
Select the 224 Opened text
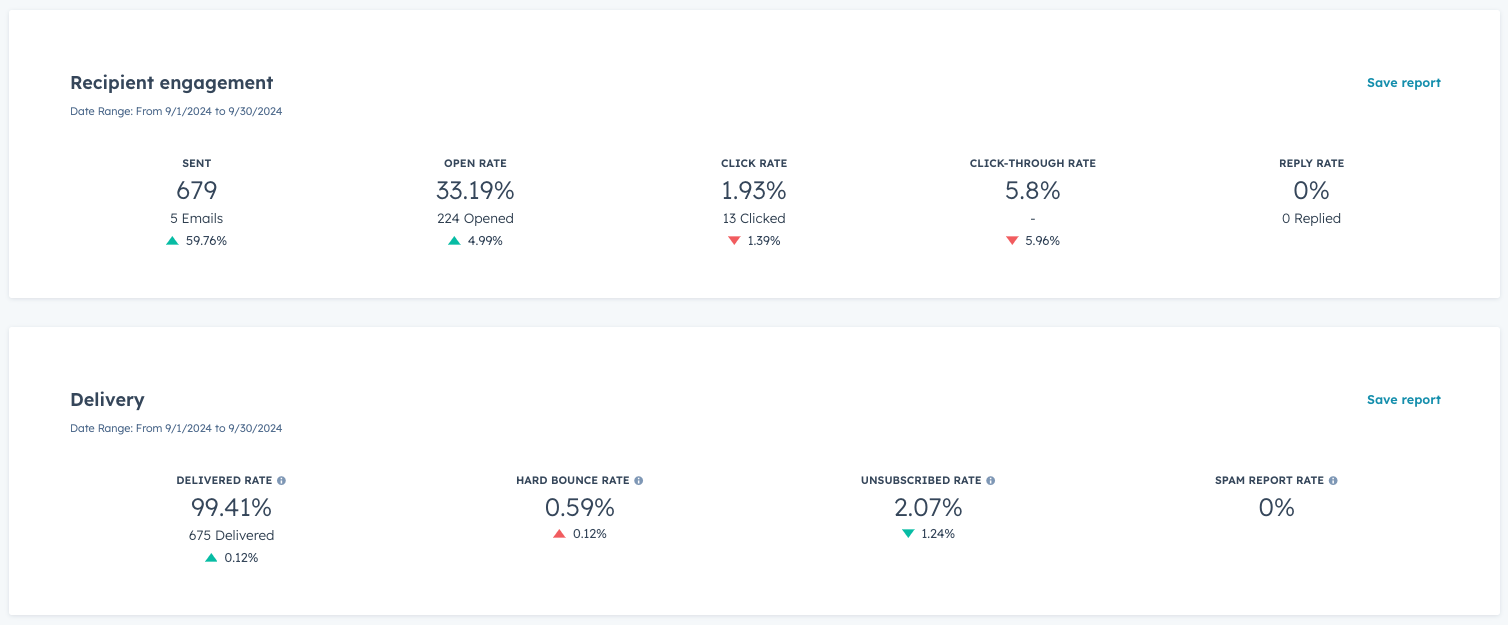point(475,218)
